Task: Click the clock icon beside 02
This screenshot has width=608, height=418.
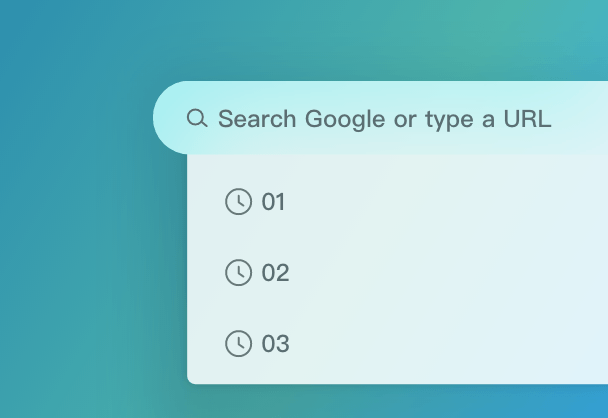Action: [x=238, y=273]
